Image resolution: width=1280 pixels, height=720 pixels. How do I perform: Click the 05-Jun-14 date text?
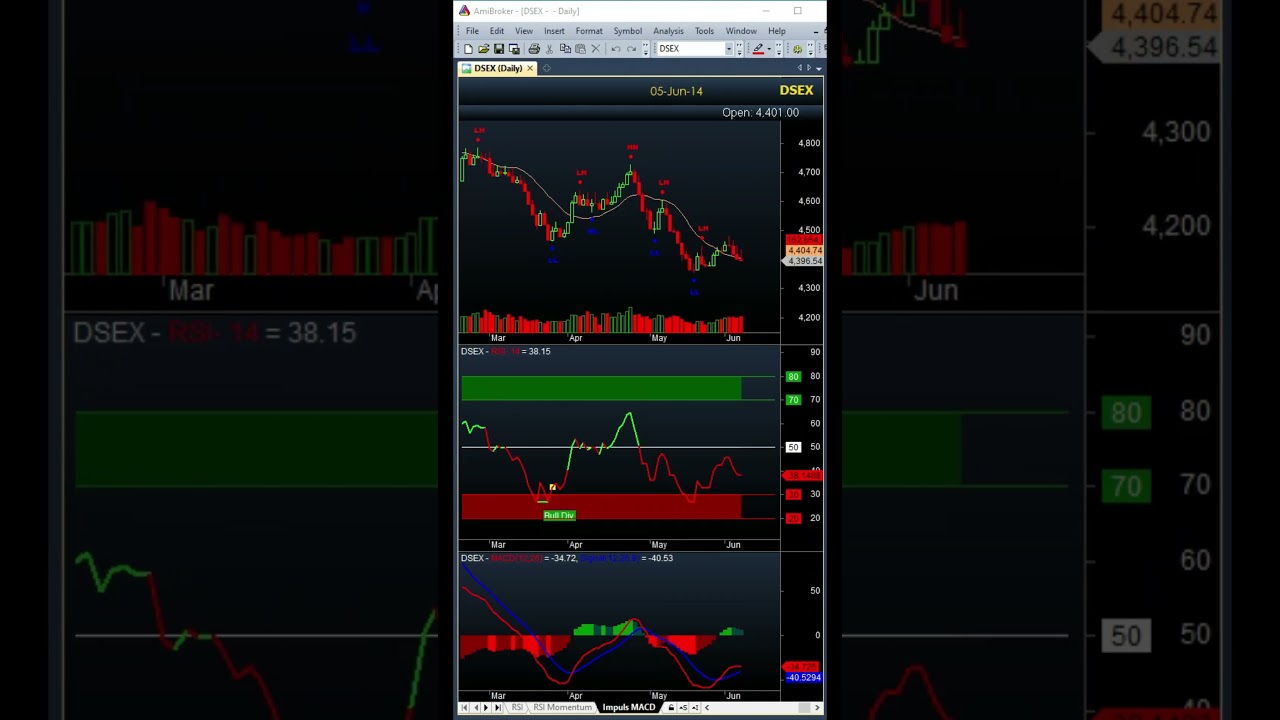[x=676, y=91]
